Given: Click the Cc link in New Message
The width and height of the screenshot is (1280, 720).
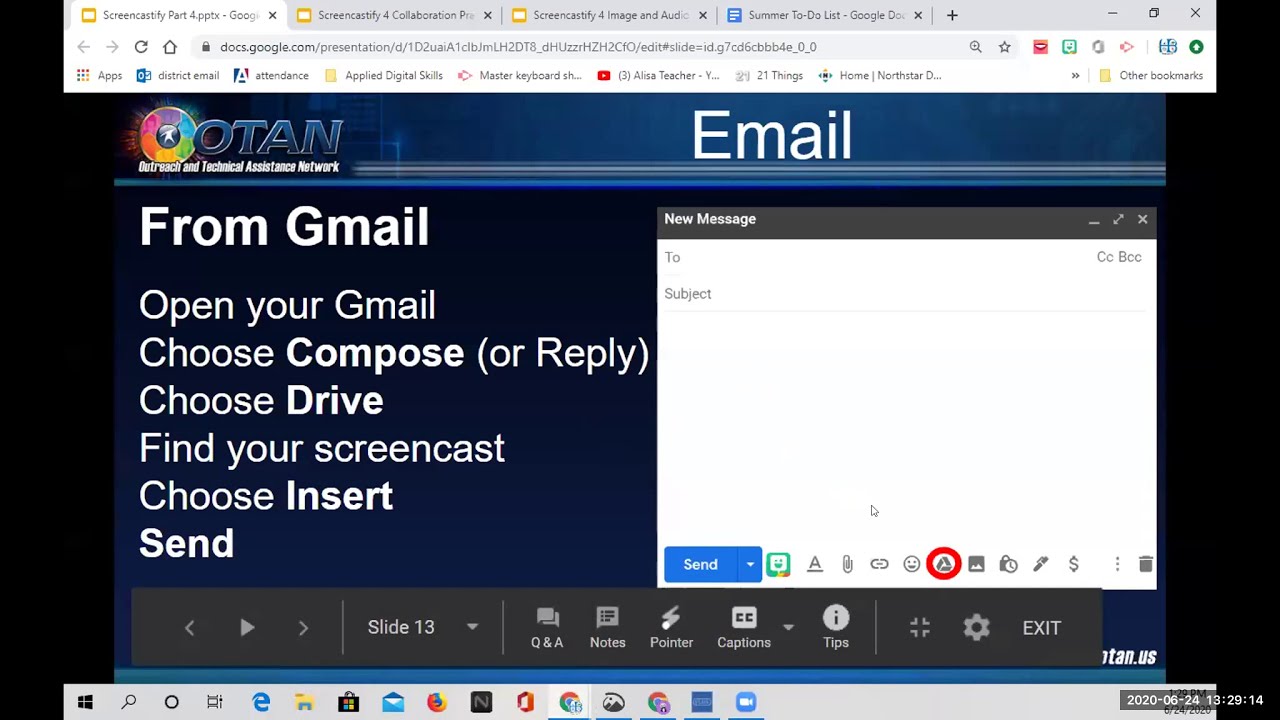Looking at the screenshot, I should tap(1105, 257).
